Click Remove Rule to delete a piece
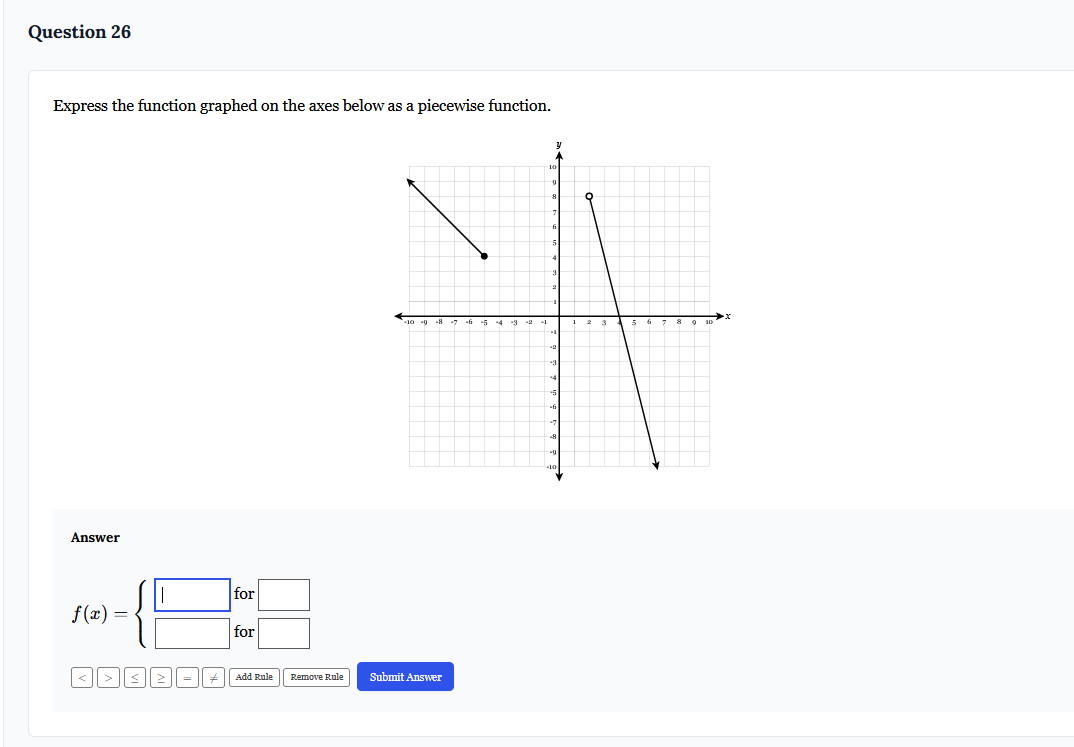Viewport: 1074px width, 747px height. (x=316, y=677)
